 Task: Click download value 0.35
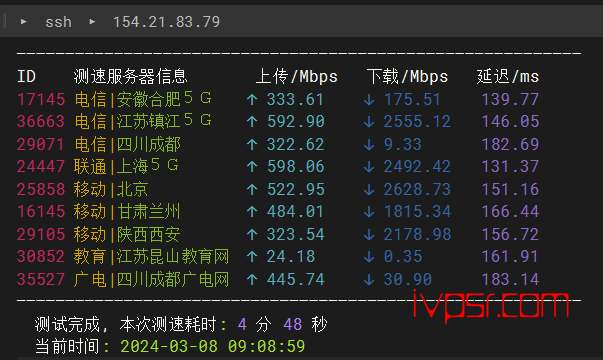coord(403,256)
